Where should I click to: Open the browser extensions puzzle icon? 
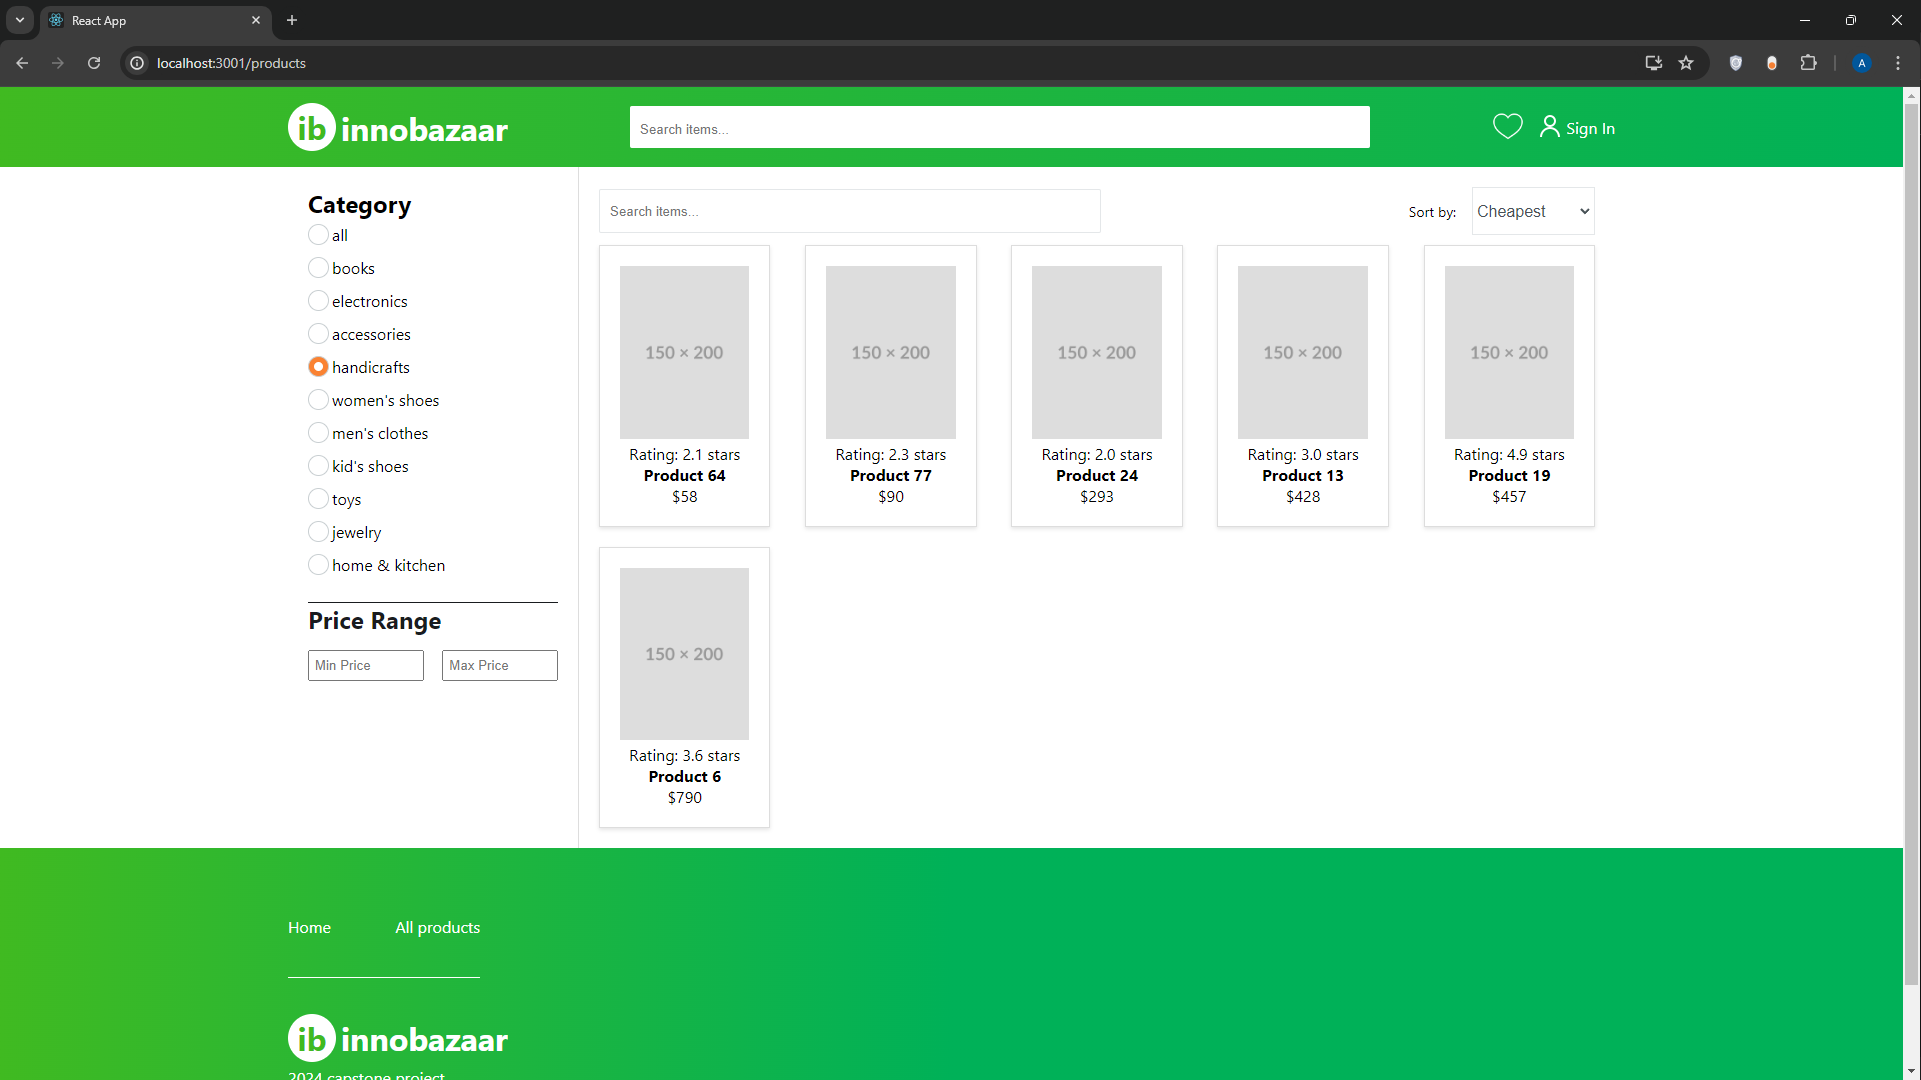(x=1809, y=63)
